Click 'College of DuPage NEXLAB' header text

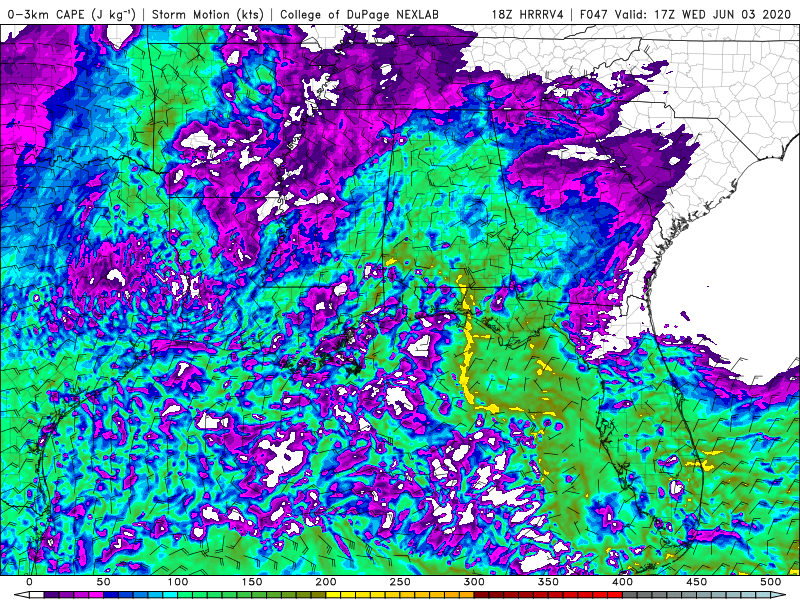[x=359, y=14]
